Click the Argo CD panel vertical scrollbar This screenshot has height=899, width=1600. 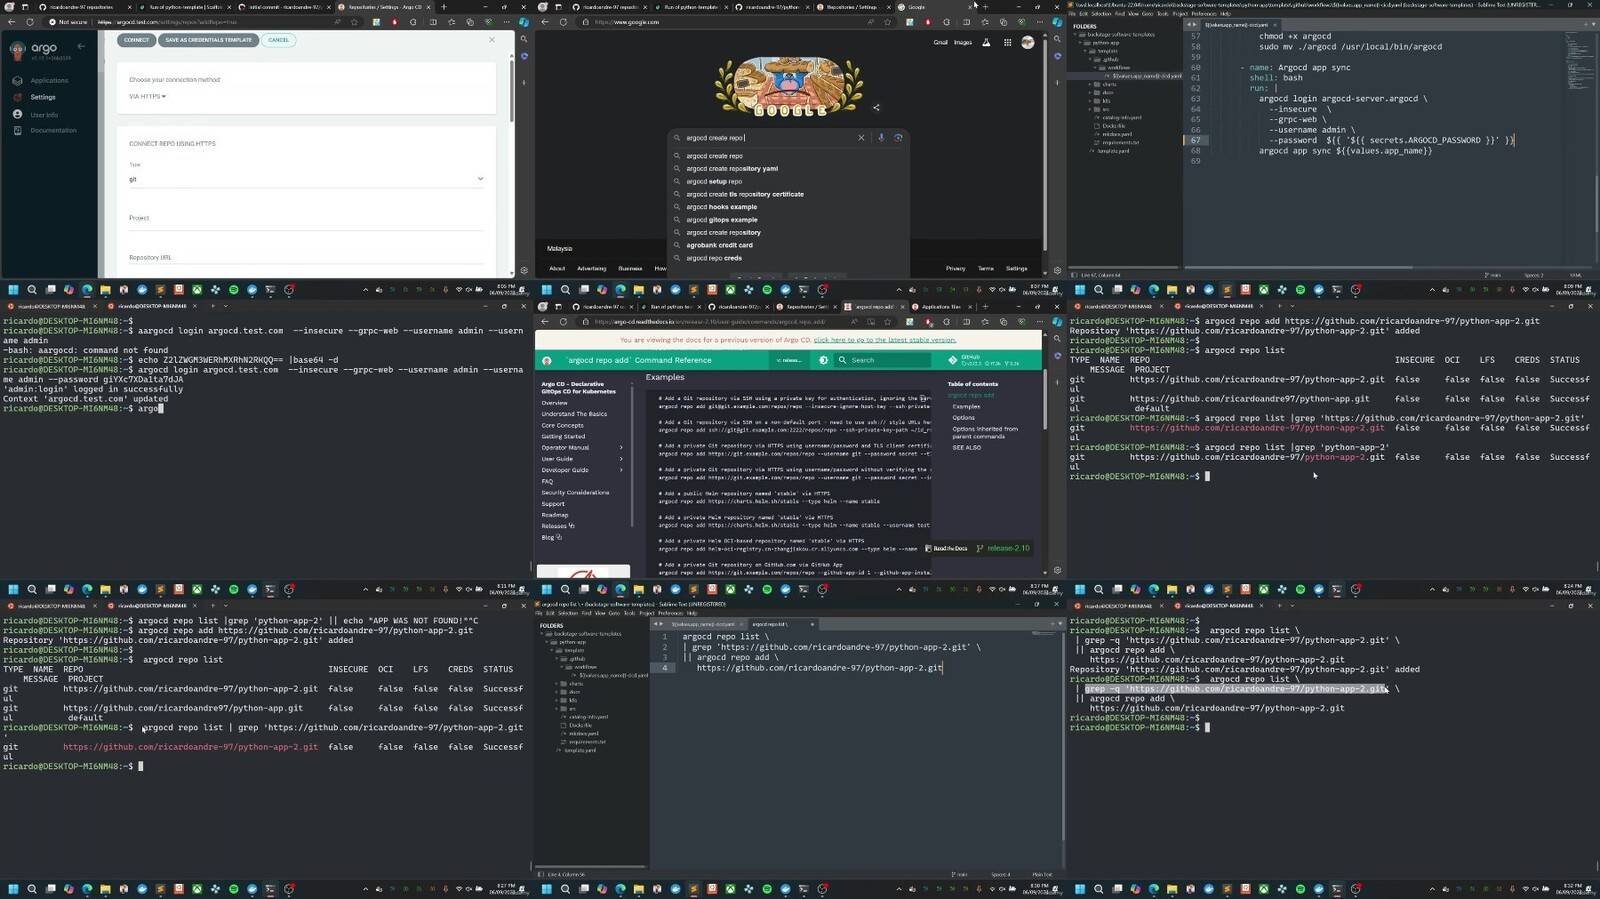[x=511, y=90]
